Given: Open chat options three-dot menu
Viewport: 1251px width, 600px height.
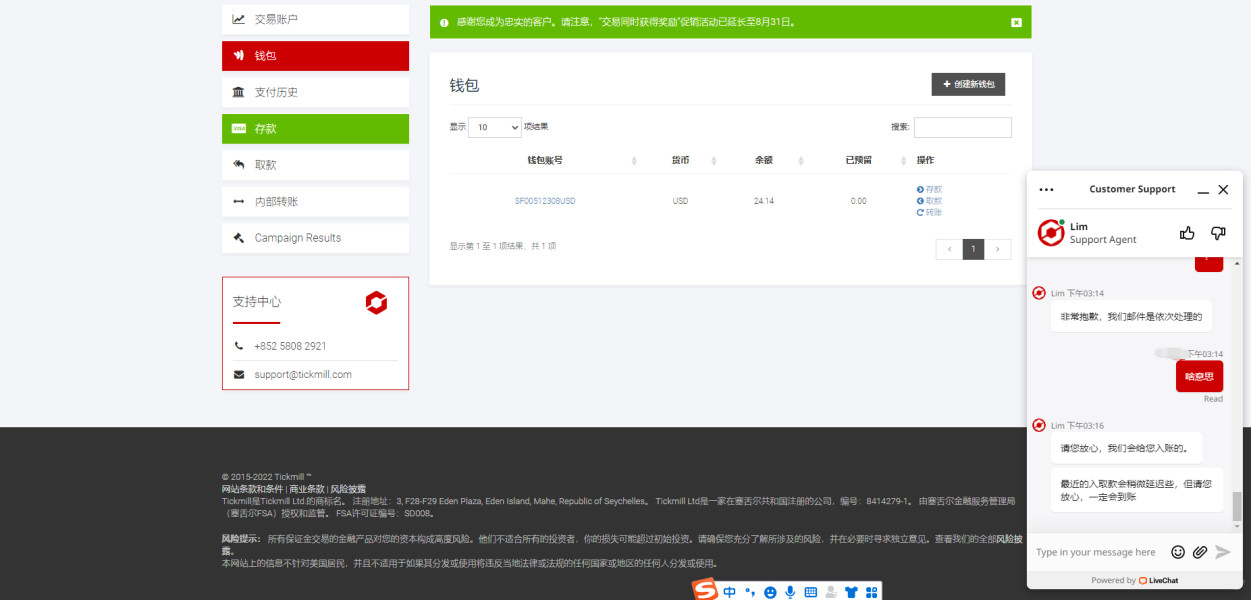Looking at the screenshot, I should click(x=1047, y=189).
